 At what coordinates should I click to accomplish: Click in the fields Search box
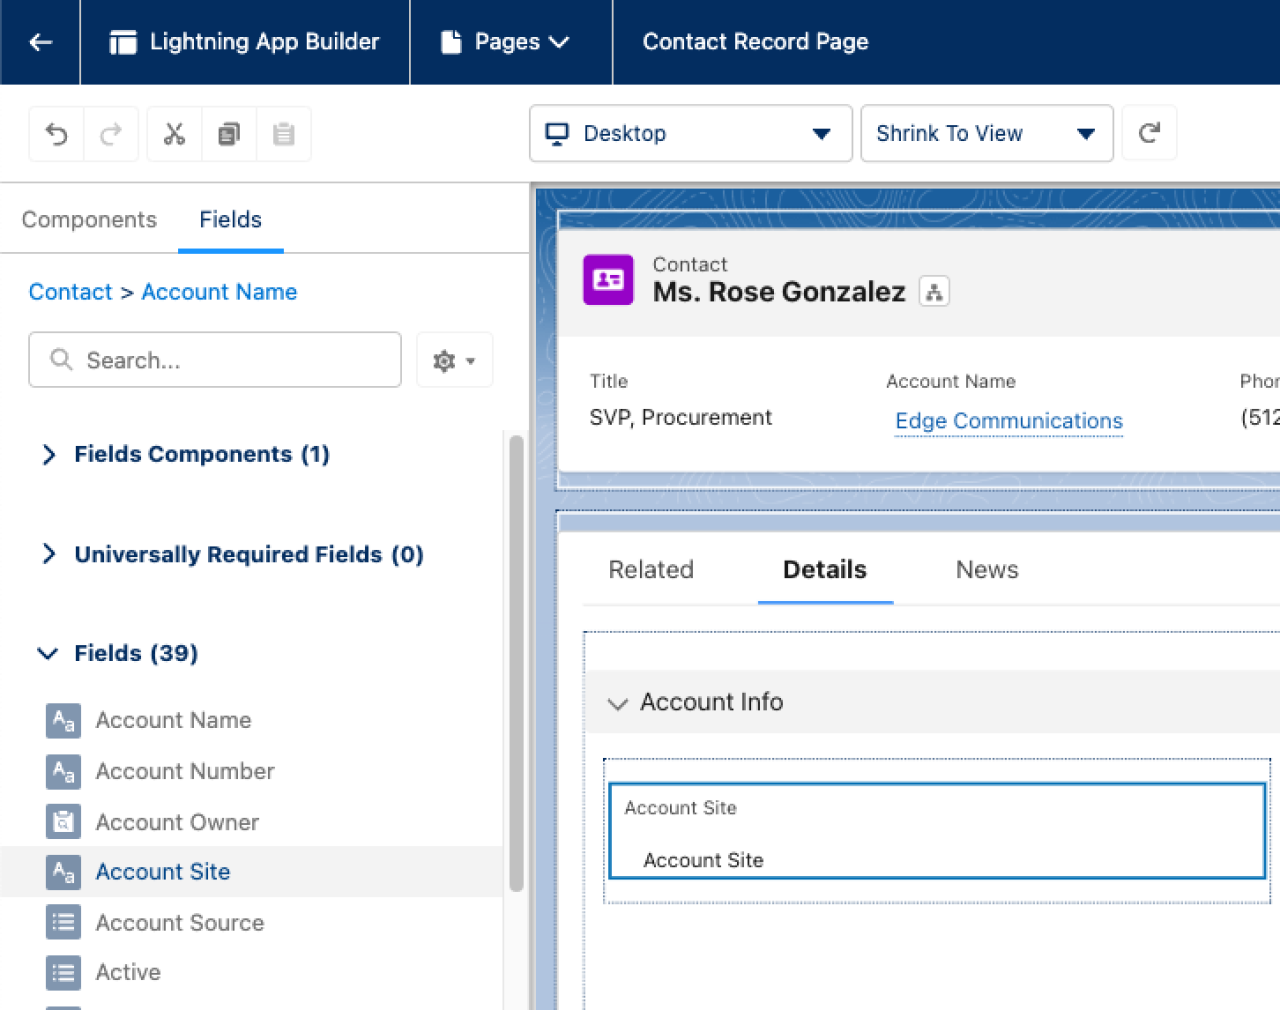(x=215, y=360)
